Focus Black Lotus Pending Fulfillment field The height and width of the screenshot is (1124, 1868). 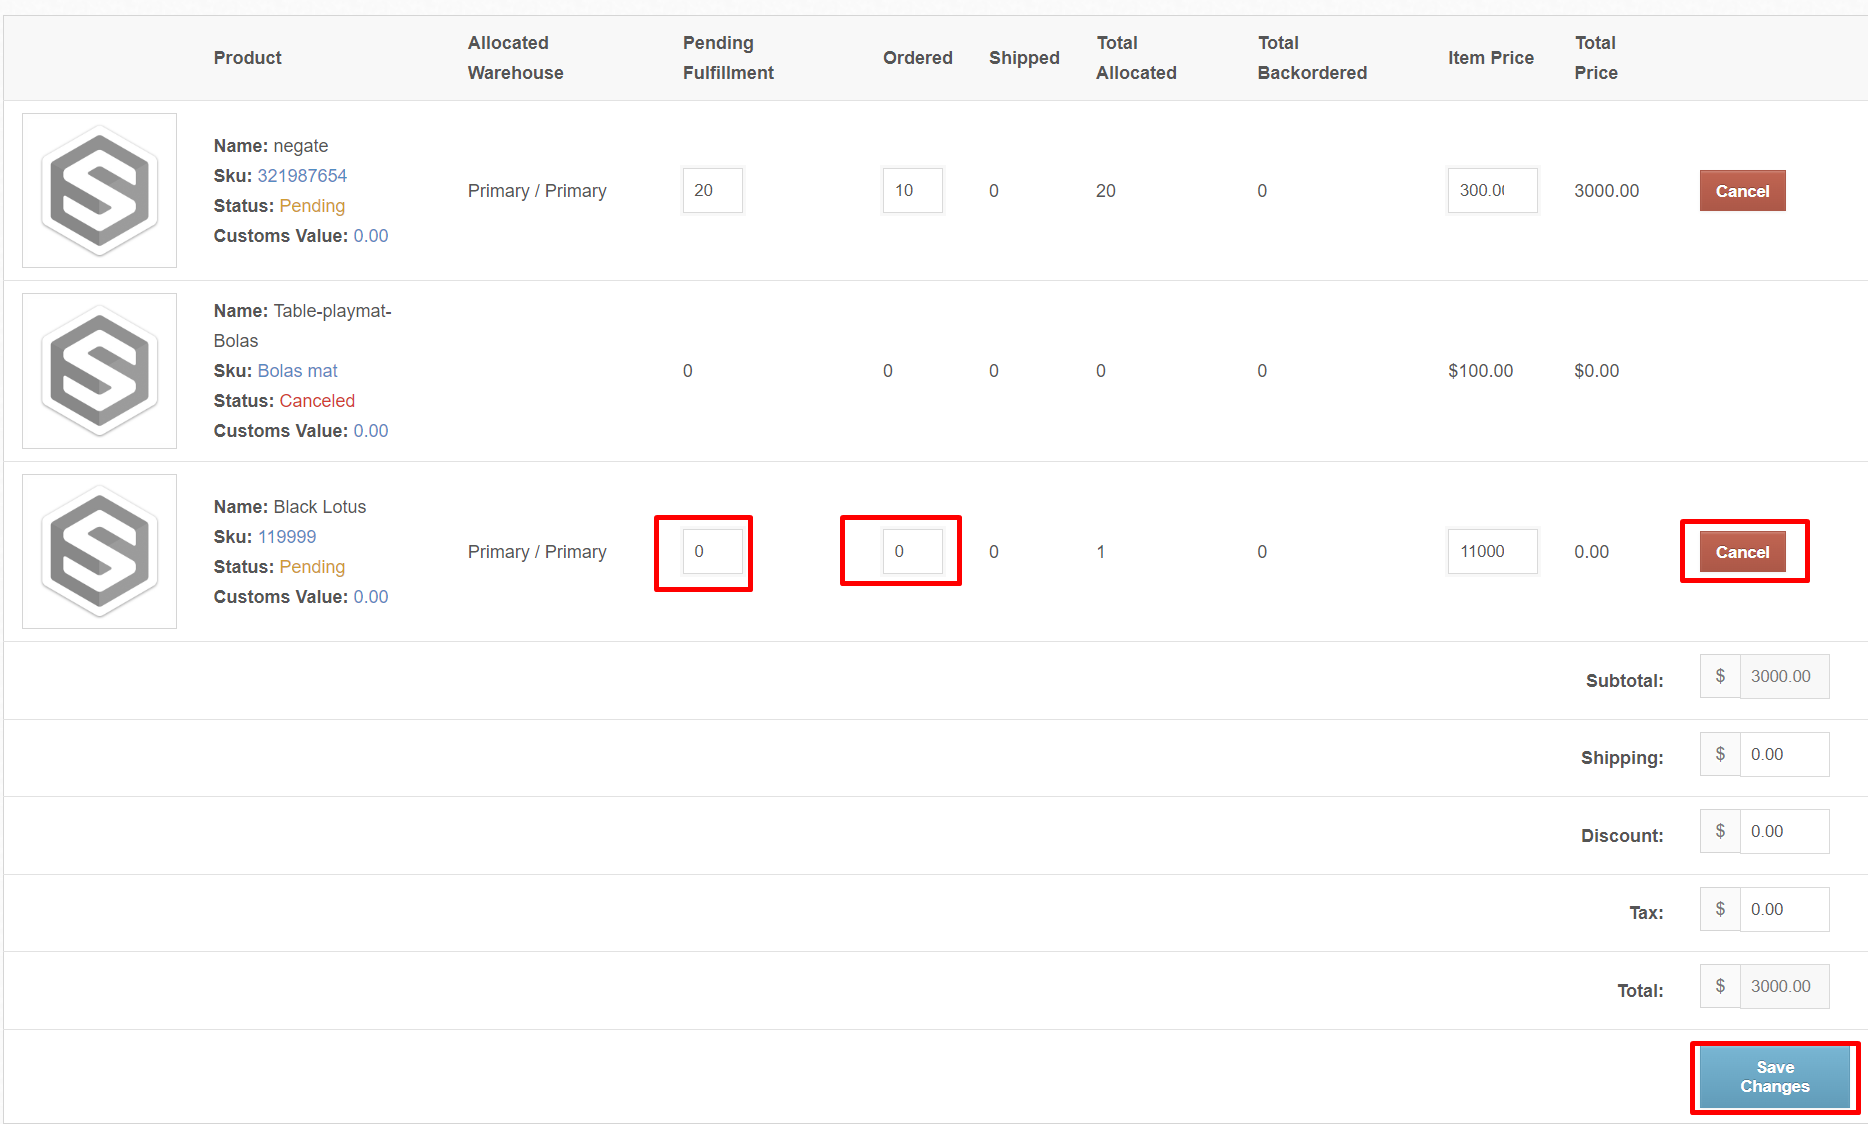tap(712, 551)
